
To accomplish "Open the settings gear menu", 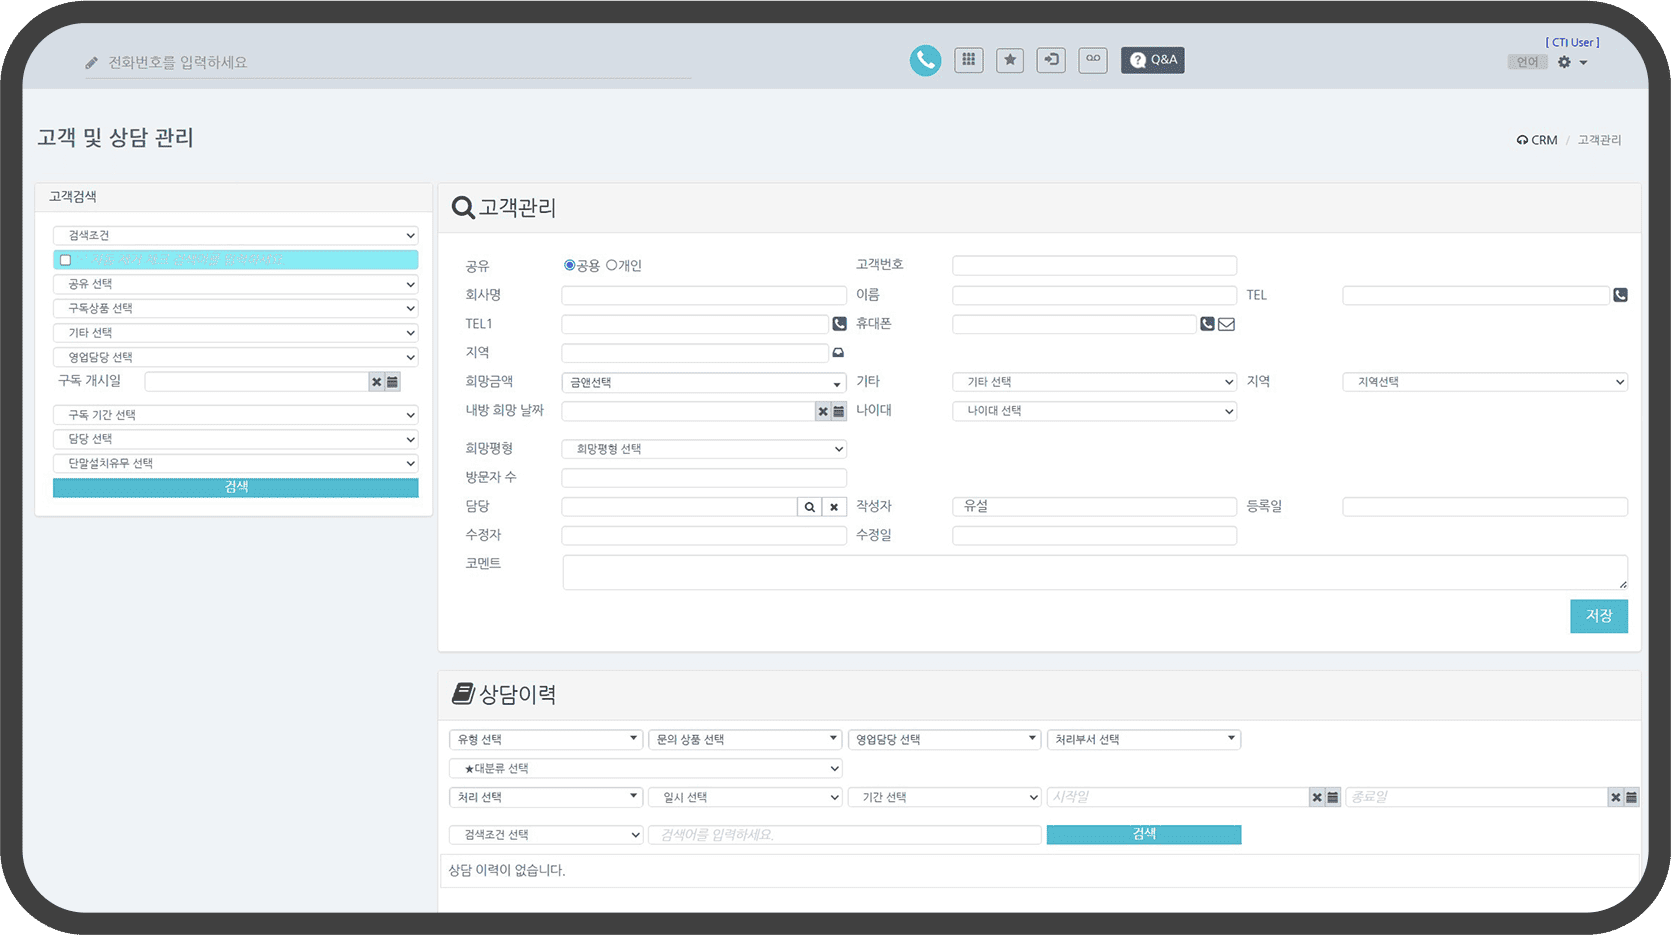I will click(x=1571, y=62).
